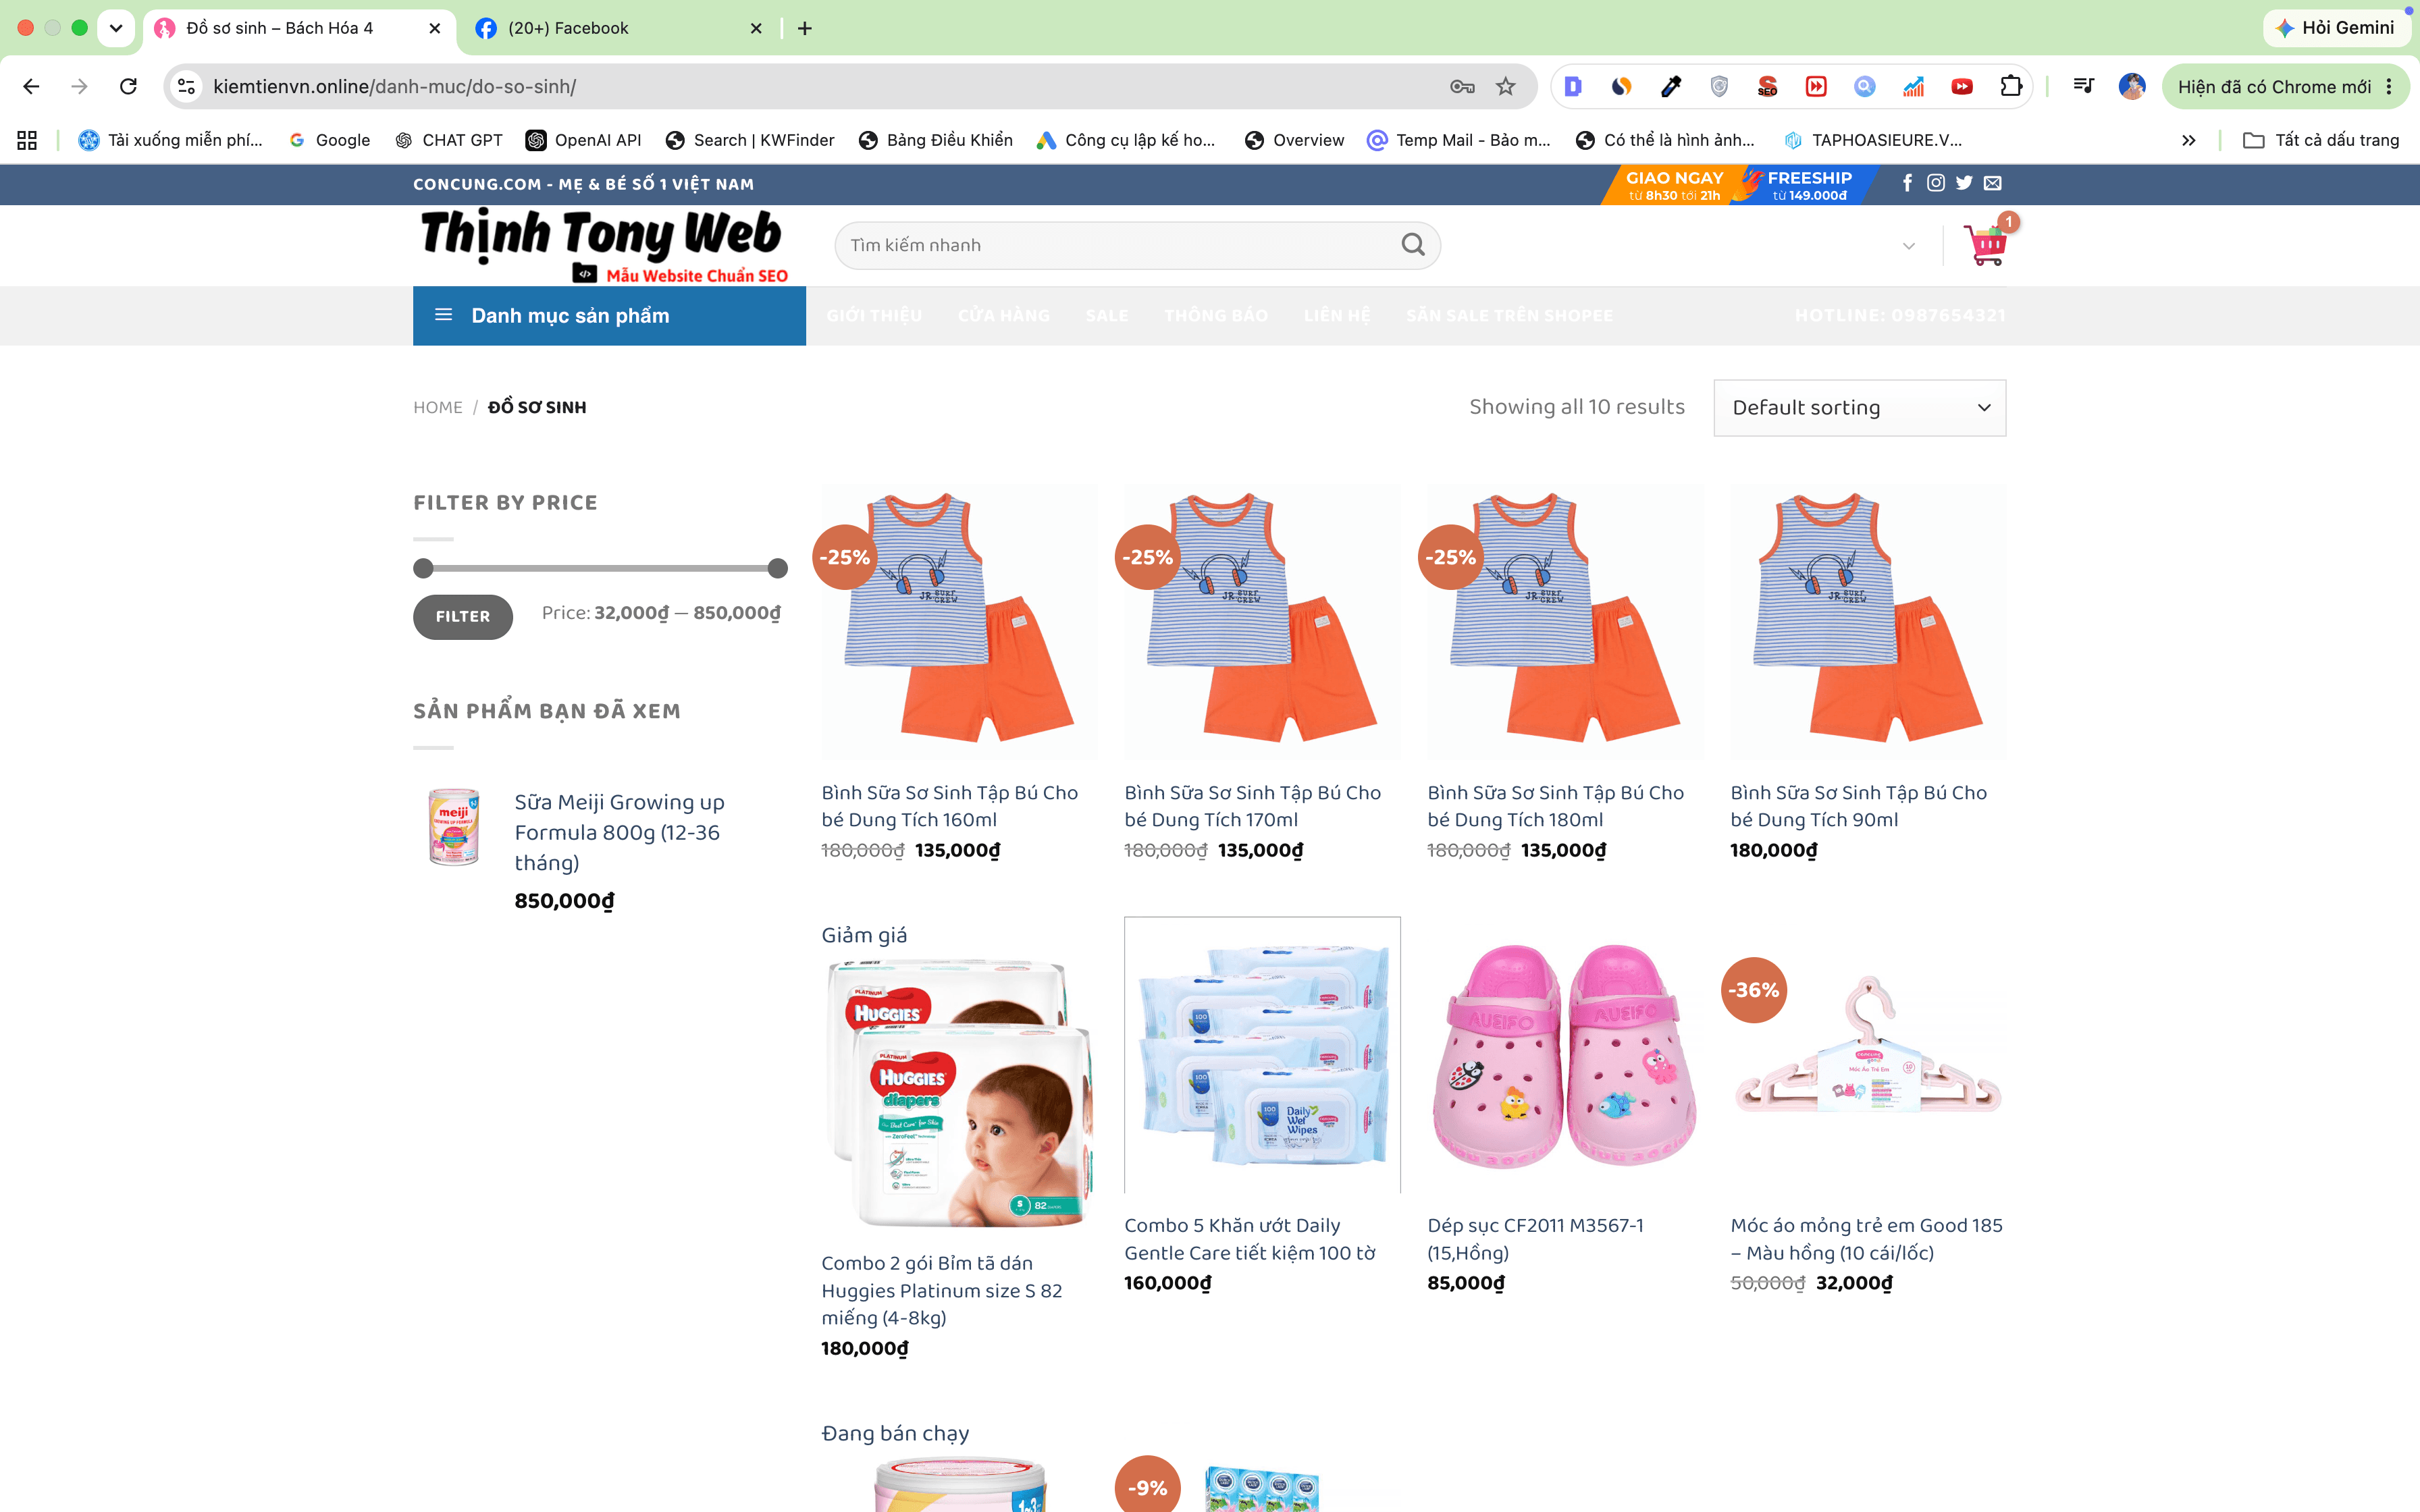
Task: Show more bookmarks with the chevron
Action: pyautogui.click(x=2189, y=140)
